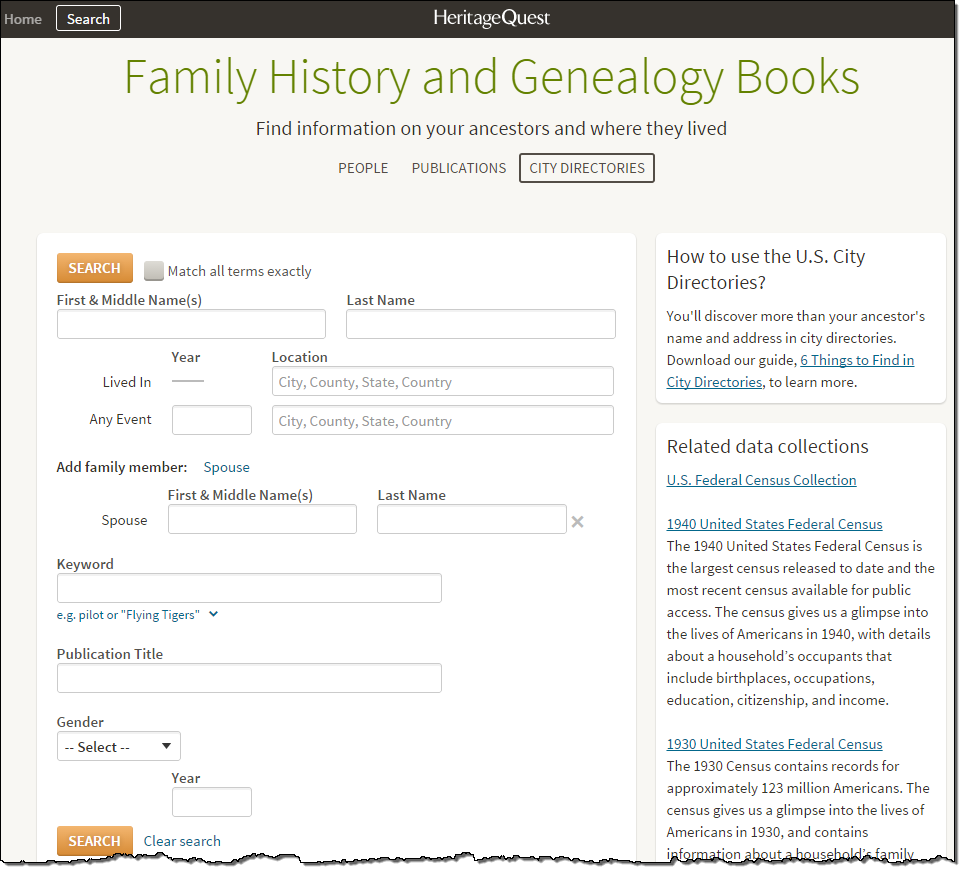The height and width of the screenshot is (870, 963).
Task: Enable "Match all terms exactly"
Action: [x=155, y=268]
